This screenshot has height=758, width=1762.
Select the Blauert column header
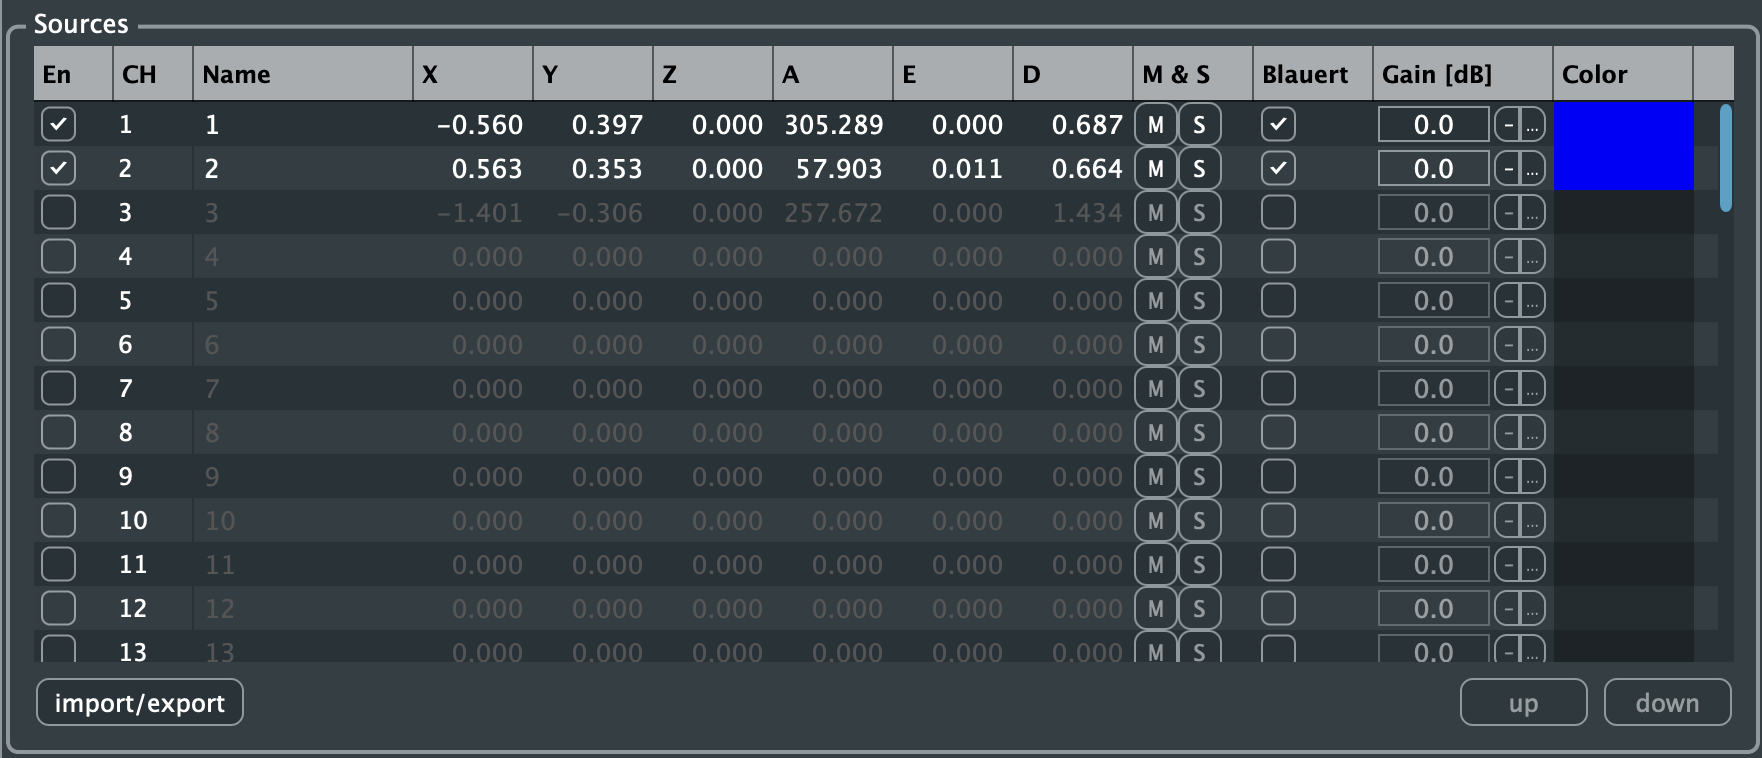(1313, 74)
